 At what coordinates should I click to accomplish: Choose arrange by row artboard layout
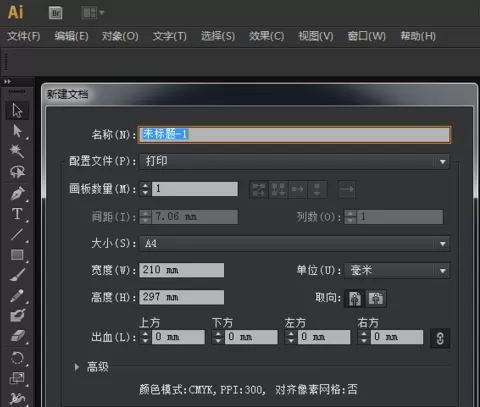(297, 189)
